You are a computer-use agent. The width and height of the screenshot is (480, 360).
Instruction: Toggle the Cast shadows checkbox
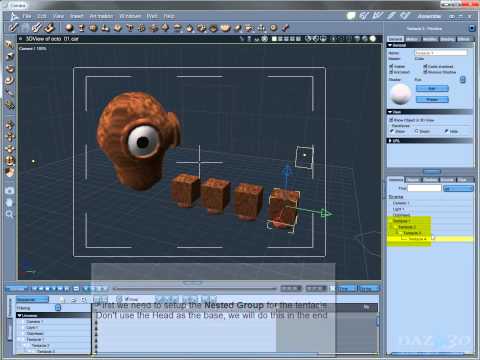[425, 66]
